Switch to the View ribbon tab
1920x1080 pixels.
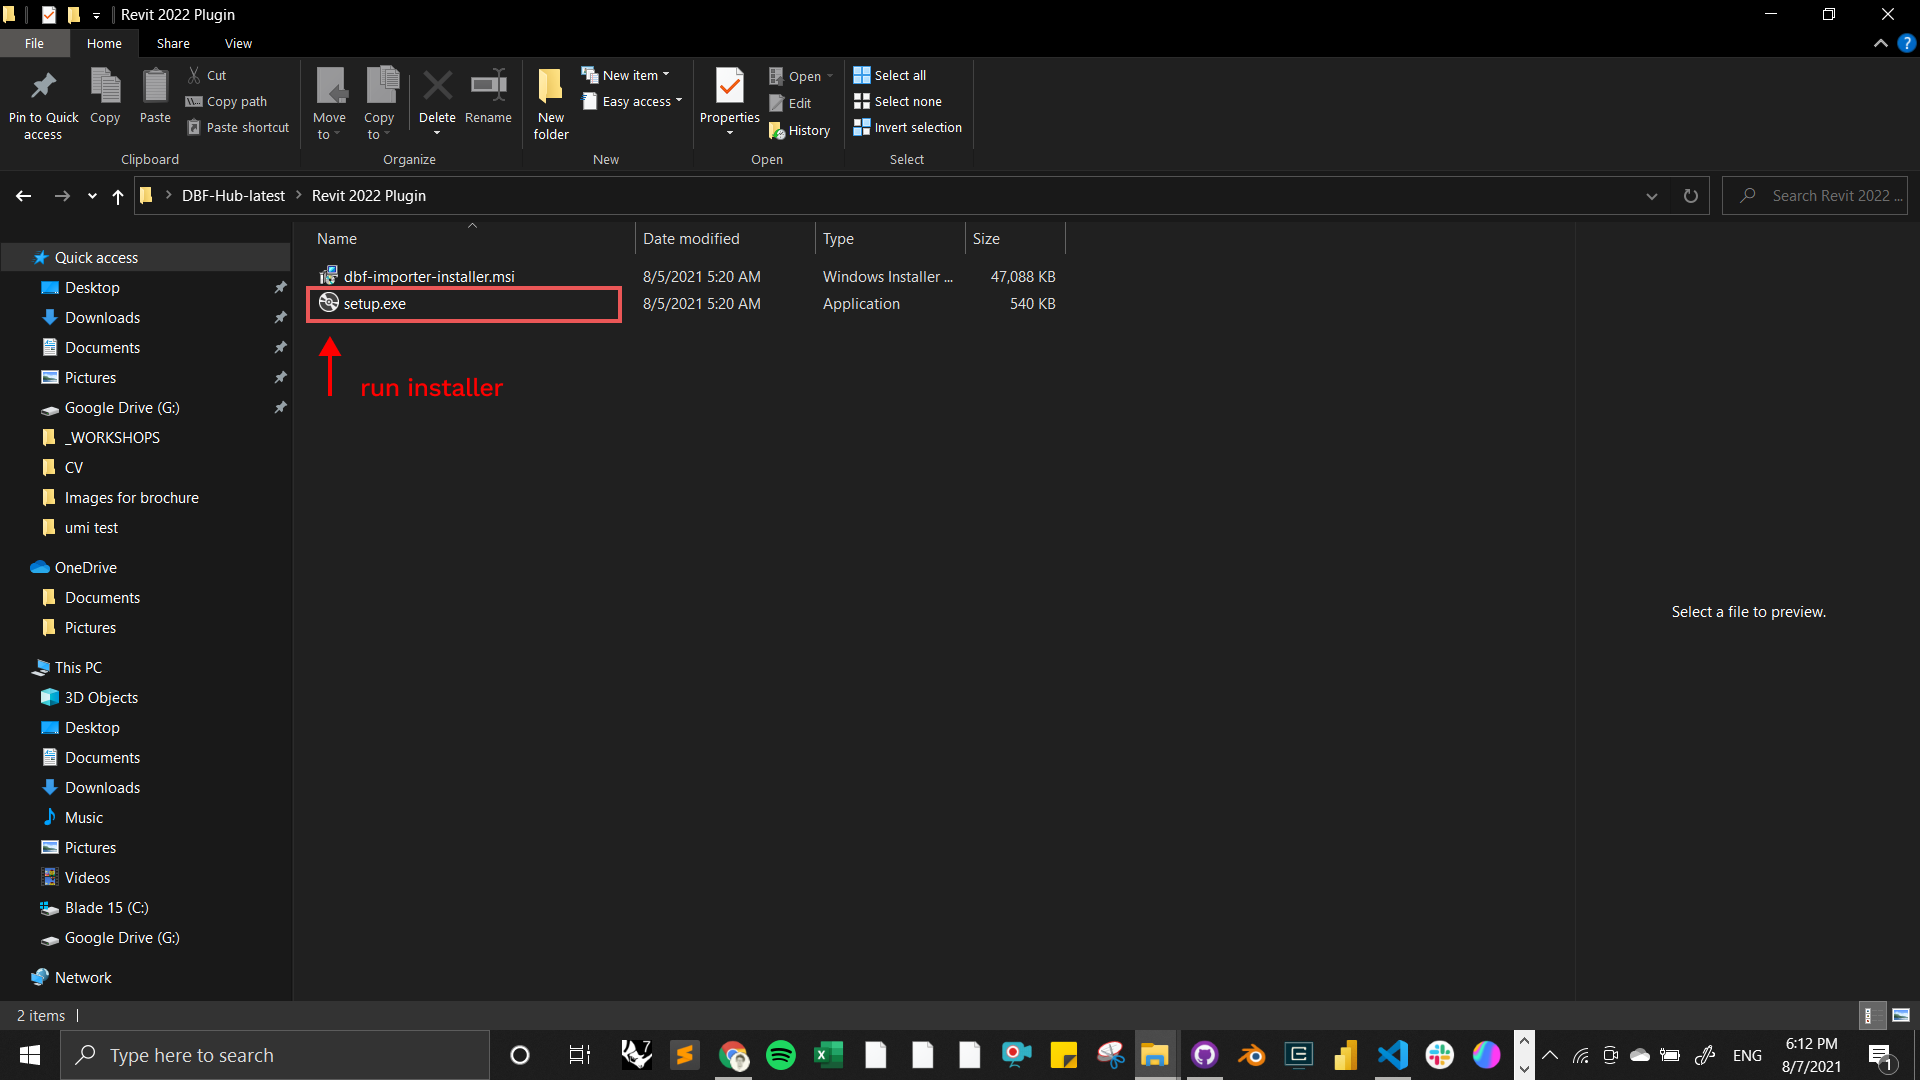tap(238, 43)
